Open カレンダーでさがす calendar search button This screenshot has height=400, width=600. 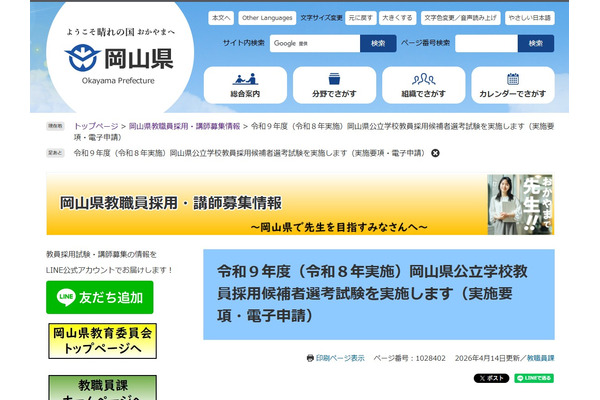[513, 85]
